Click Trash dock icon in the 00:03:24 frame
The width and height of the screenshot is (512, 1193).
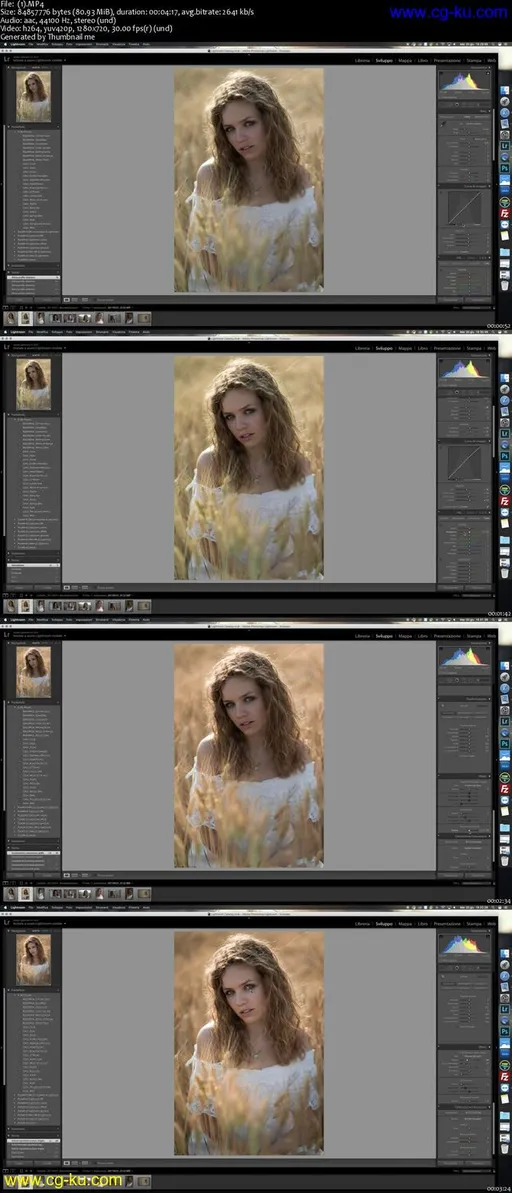point(504,1147)
